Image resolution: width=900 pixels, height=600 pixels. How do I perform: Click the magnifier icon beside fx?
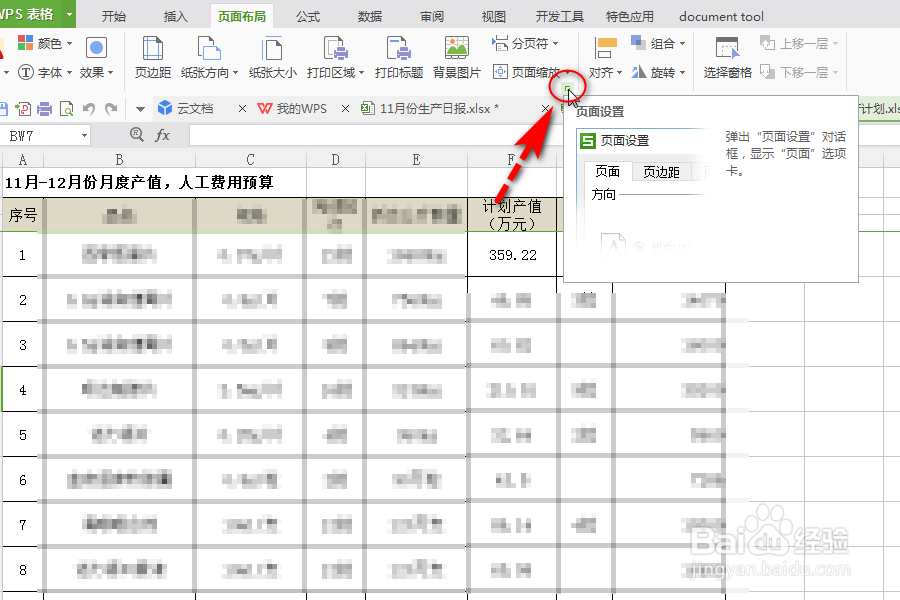tap(137, 135)
